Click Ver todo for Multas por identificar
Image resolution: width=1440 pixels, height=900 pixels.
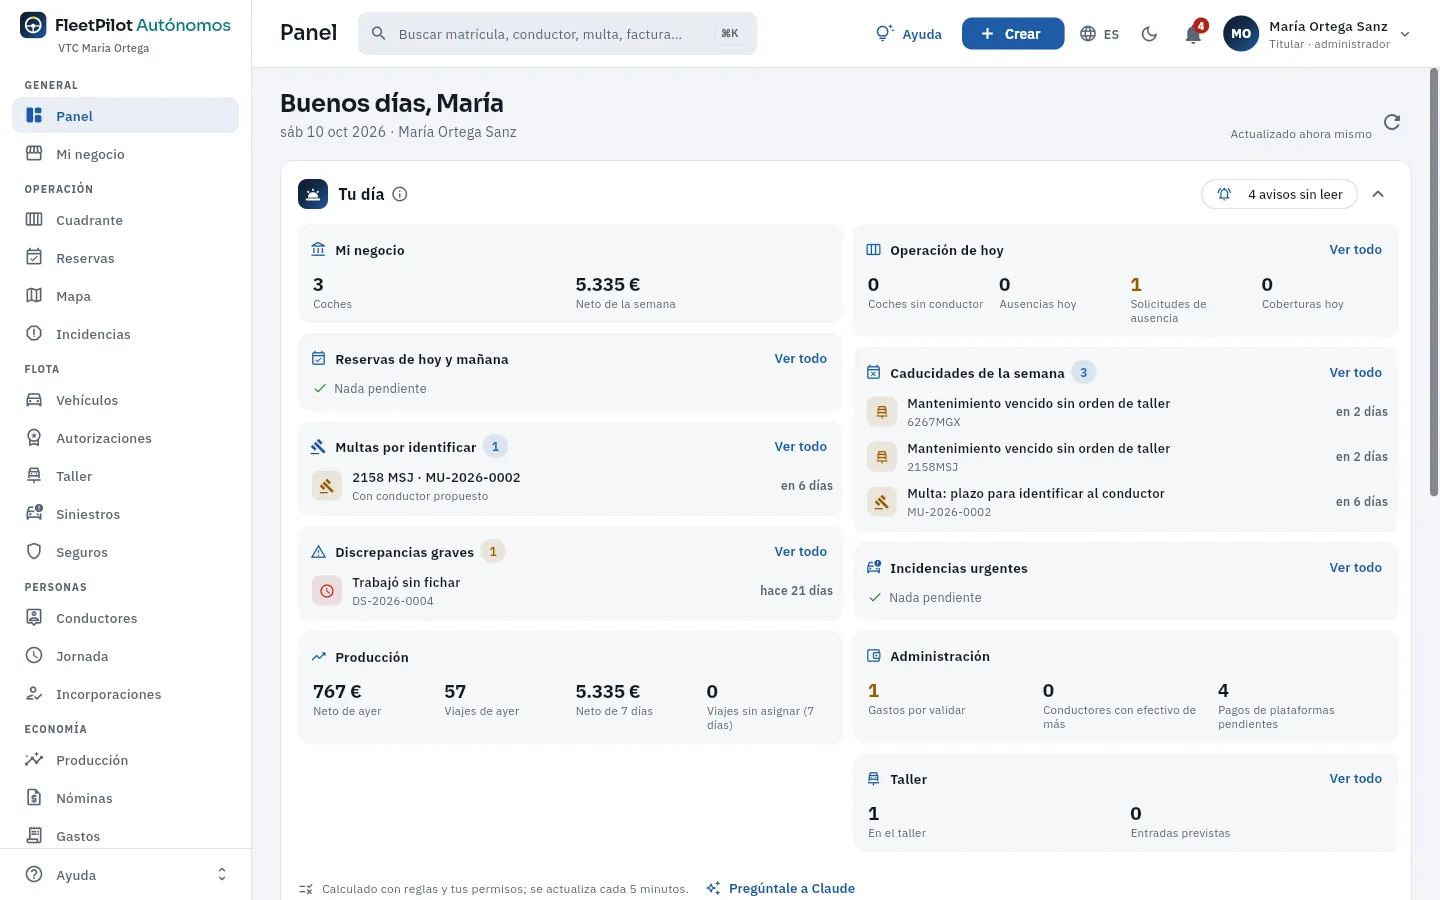point(800,447)
